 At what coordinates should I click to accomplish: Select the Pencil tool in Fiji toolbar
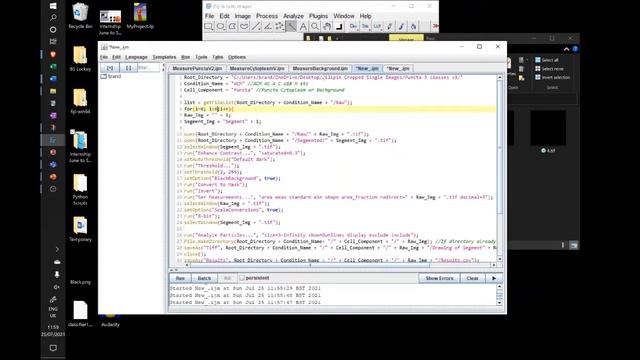(389, 27)
